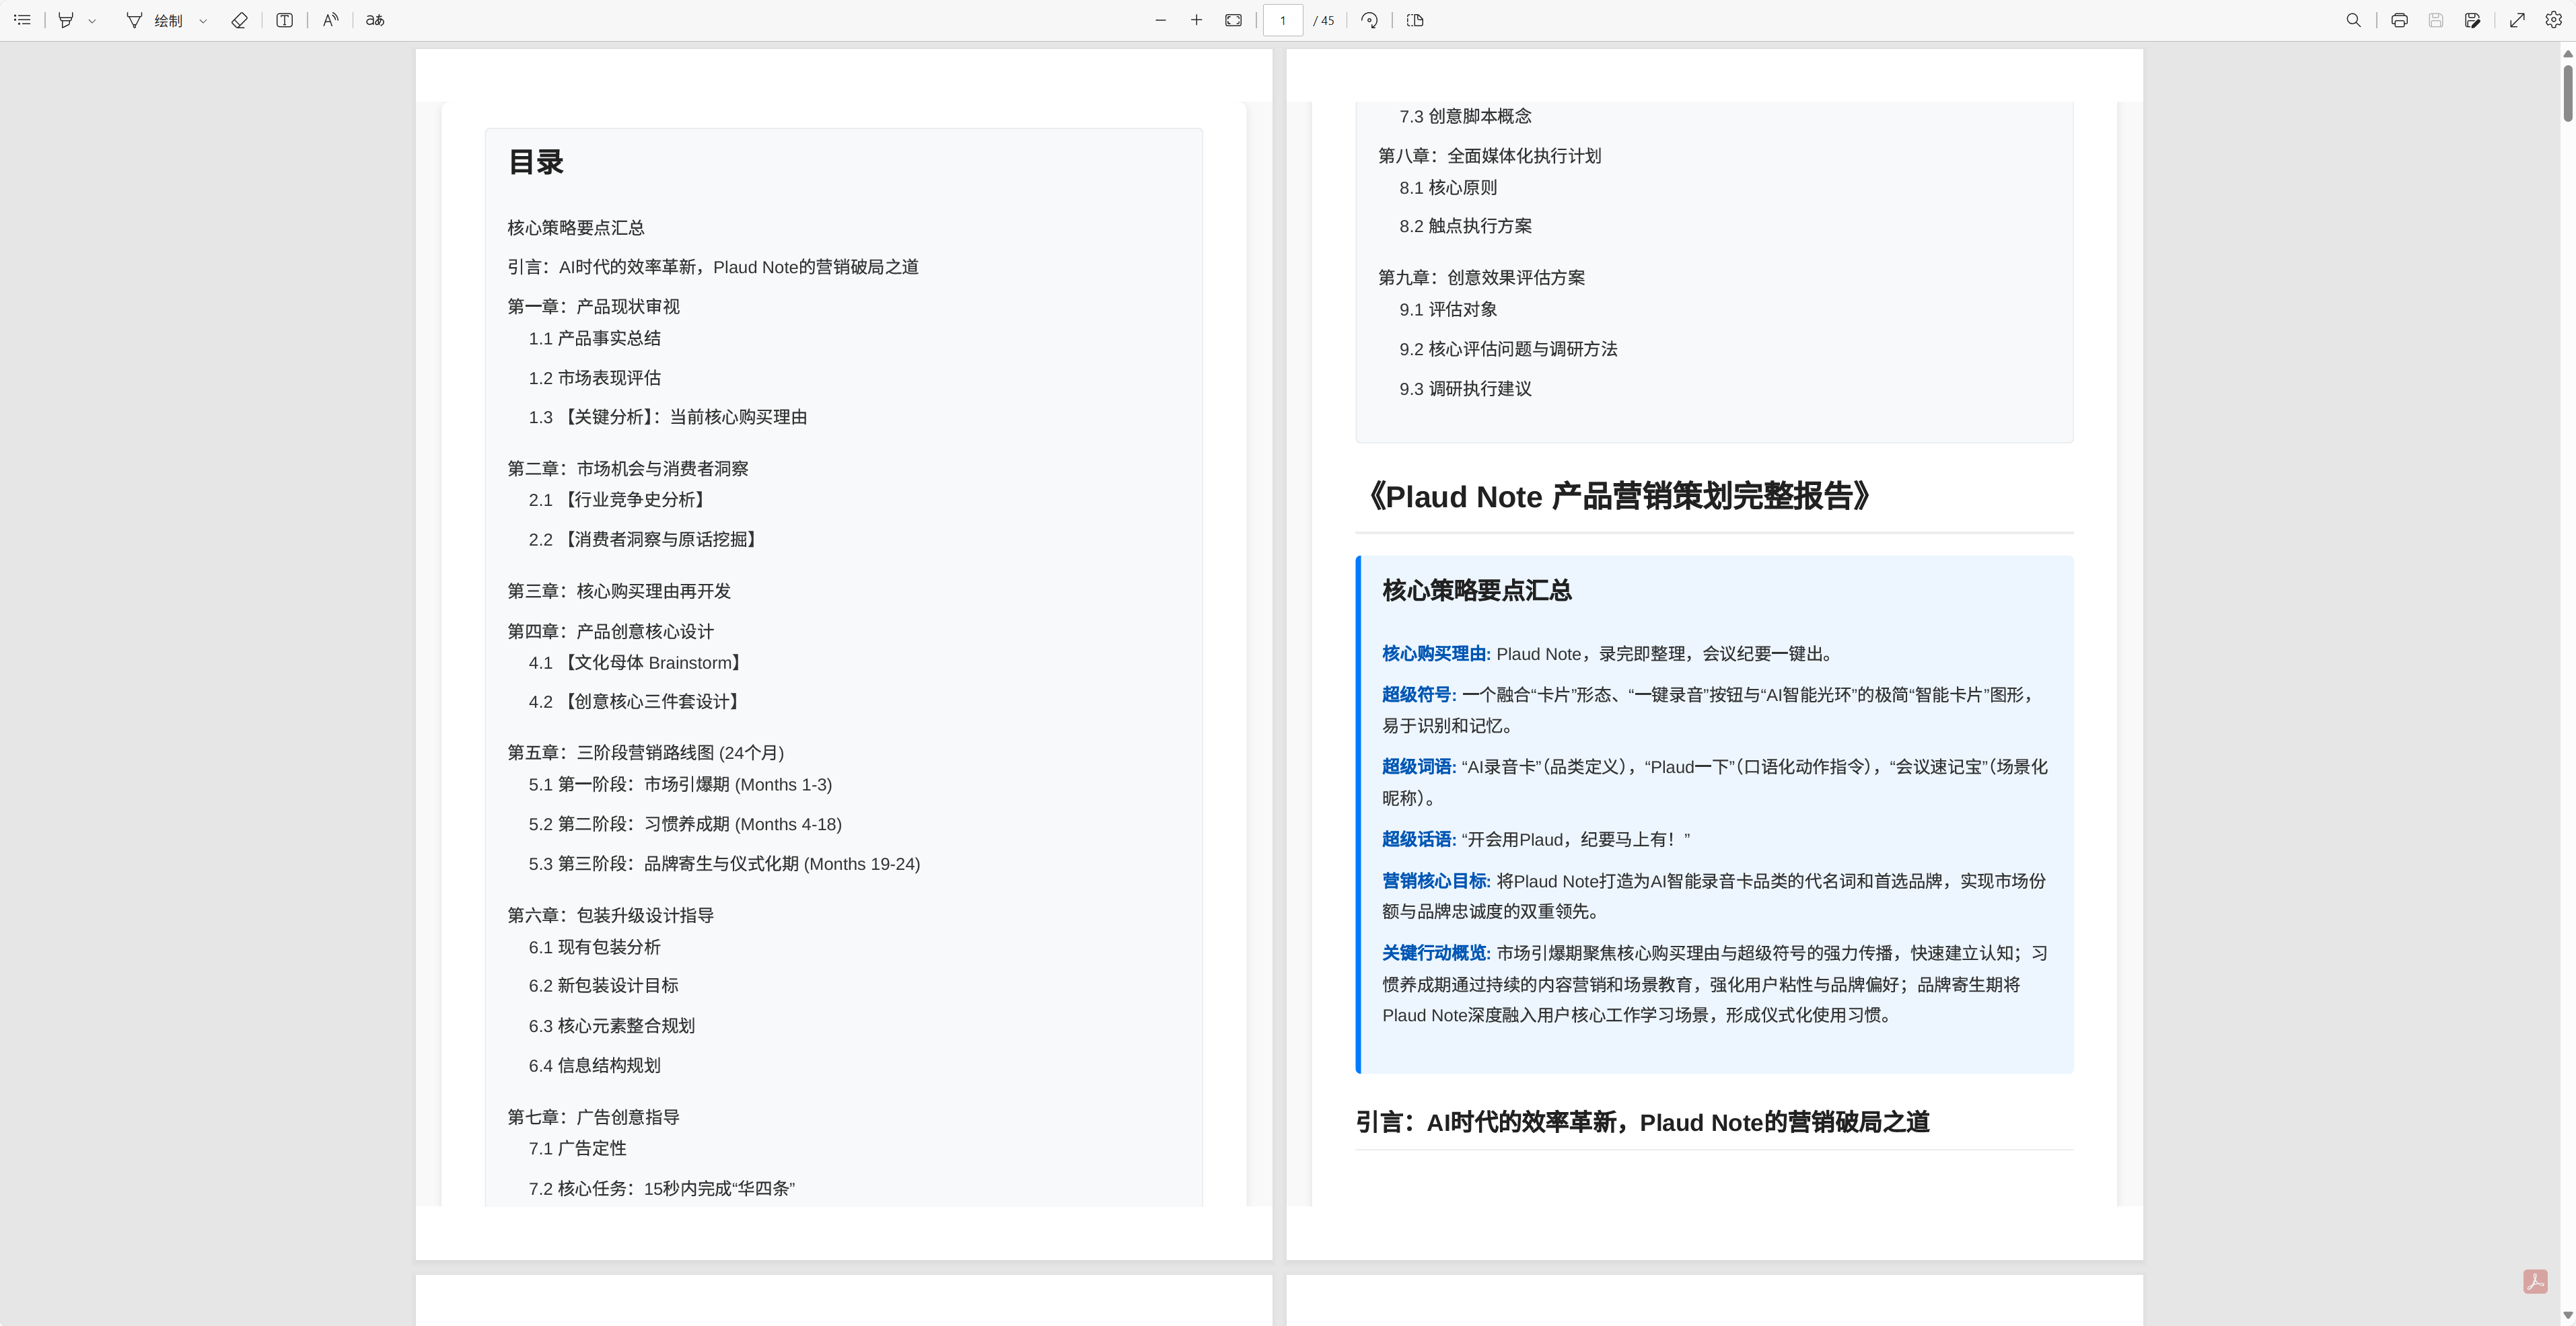This screenshot has height=1326, width=2576.
Task: Open the 绘制 draw options dropdown arrow
Action: [203, 20]
